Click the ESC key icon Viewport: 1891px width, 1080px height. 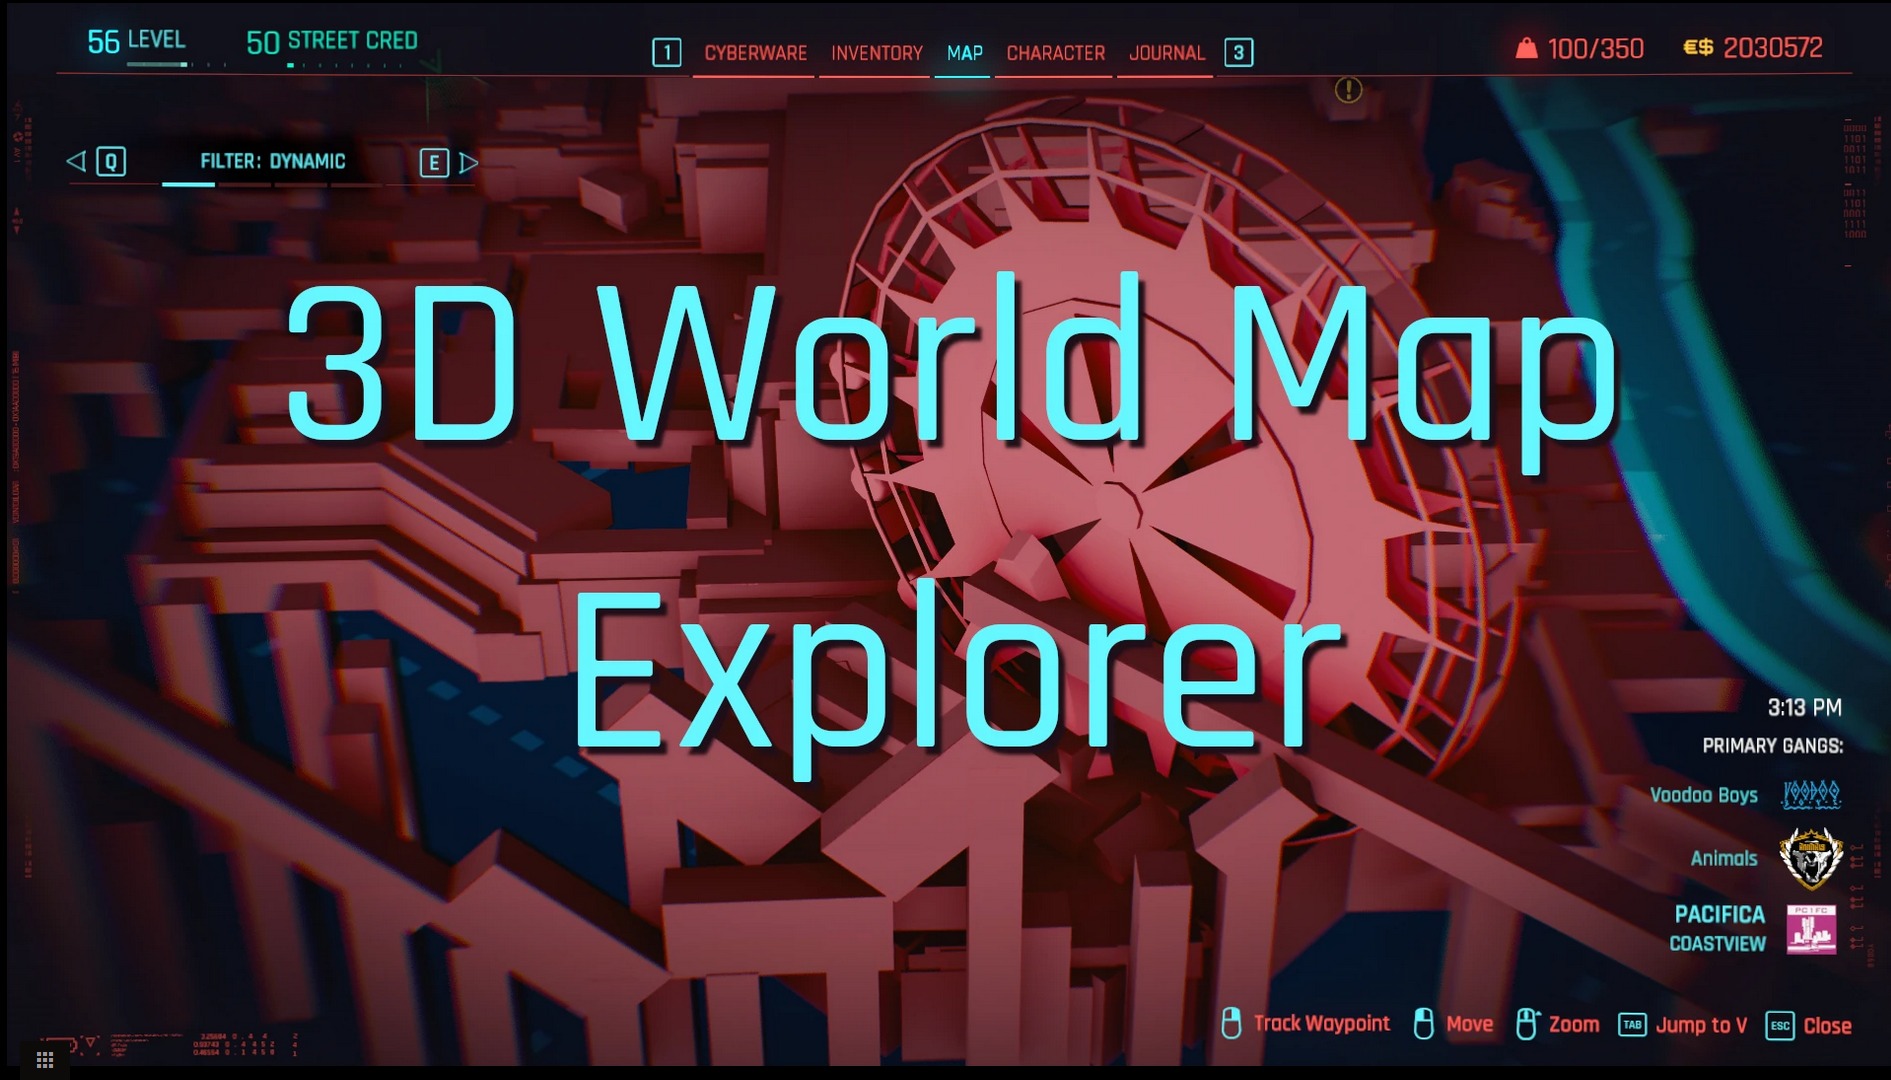(1780, 1026)
